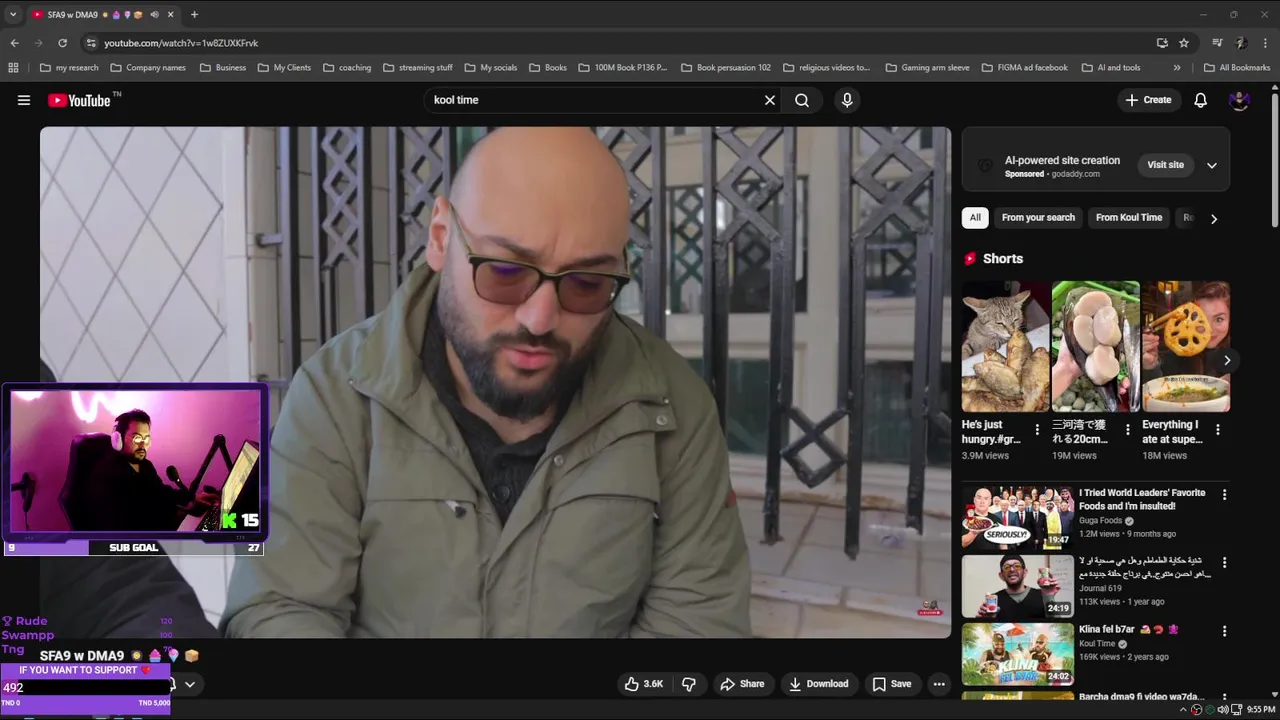Focus the address bar URL
This screenshot has height=720, width=1280.
[x=181, y=43]
